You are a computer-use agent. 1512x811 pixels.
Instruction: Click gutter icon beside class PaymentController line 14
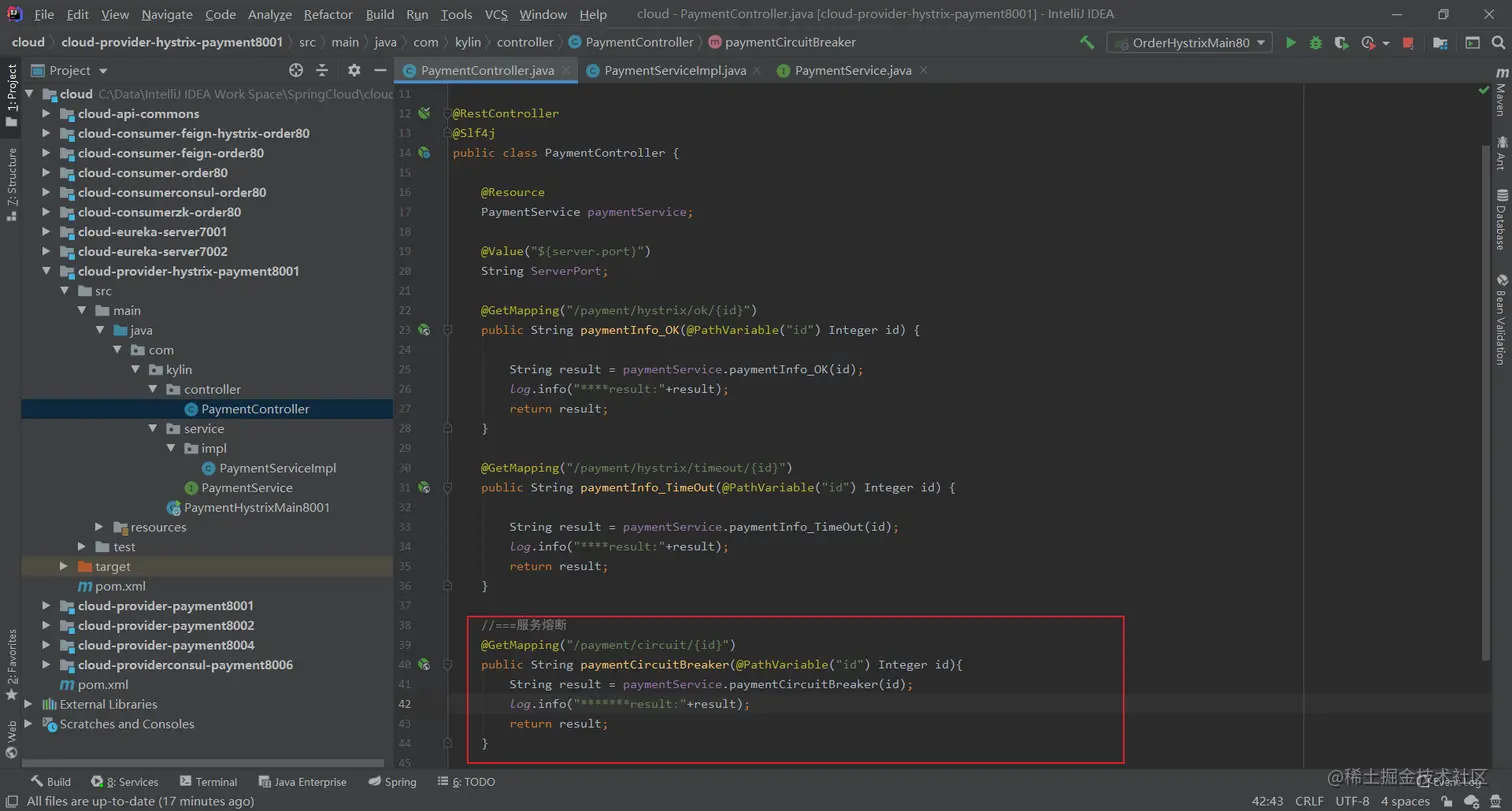(x=424, y=153)
